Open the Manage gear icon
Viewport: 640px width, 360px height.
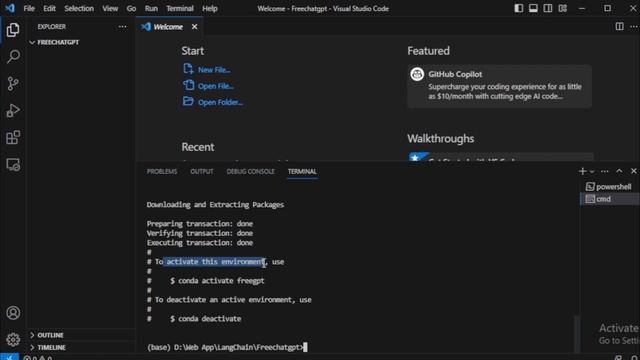[x=13, y=339]
